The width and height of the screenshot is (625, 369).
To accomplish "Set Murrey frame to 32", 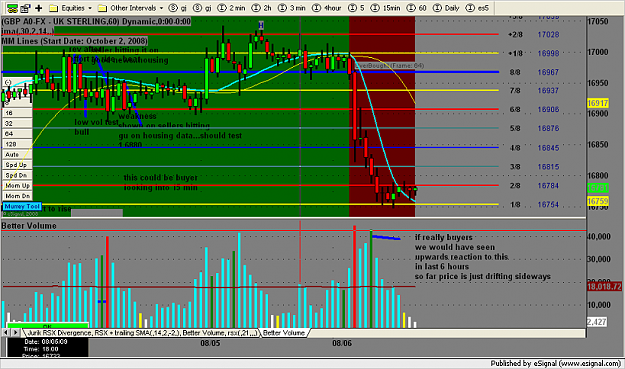I will 17,124.
